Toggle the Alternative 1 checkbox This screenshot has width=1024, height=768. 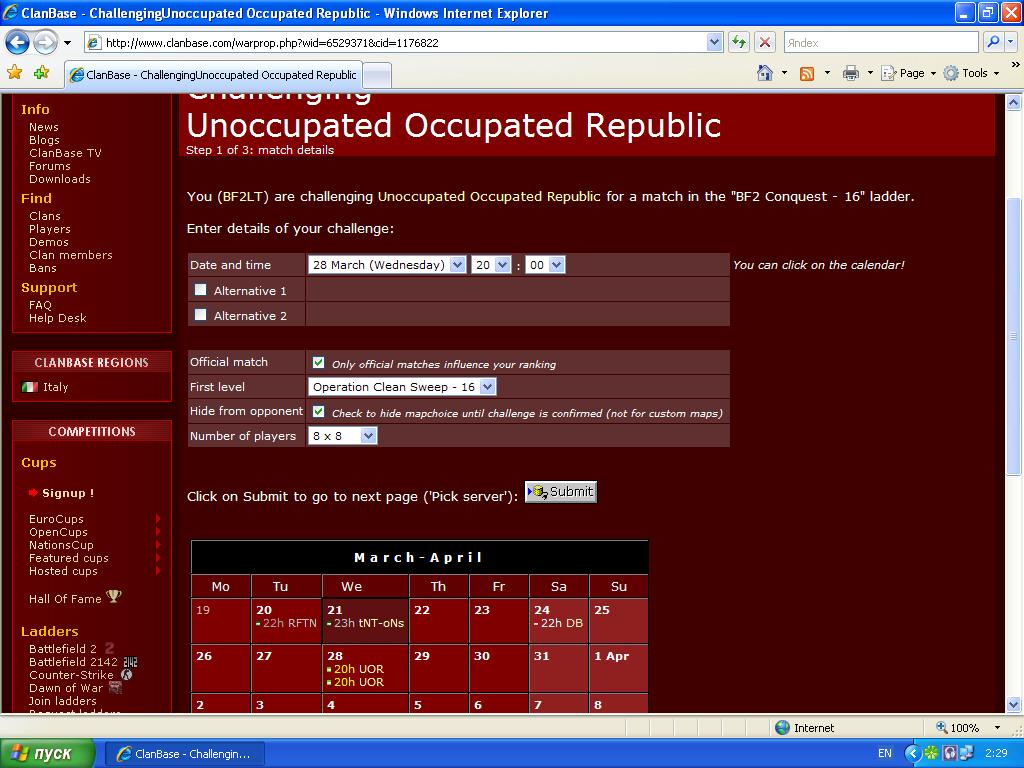click(x=200, y=289)
